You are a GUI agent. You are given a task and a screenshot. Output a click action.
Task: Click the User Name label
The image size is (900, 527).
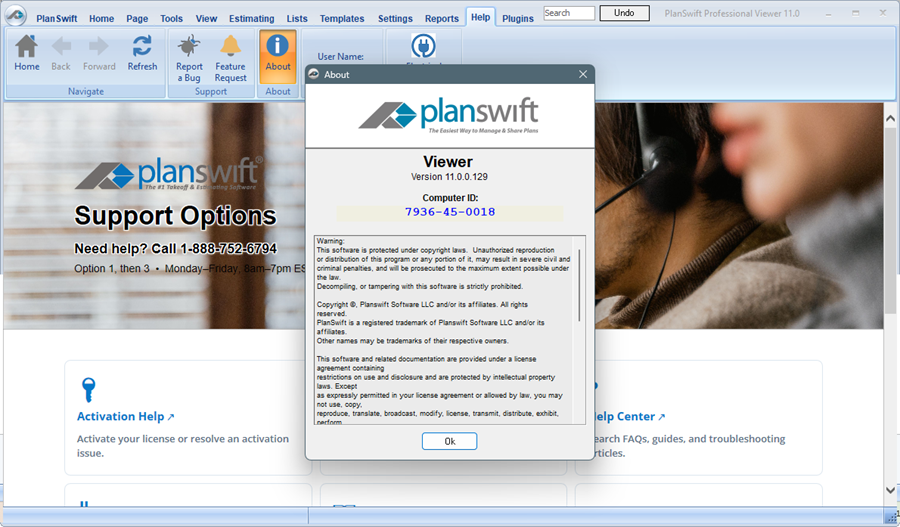click(340, 56)
